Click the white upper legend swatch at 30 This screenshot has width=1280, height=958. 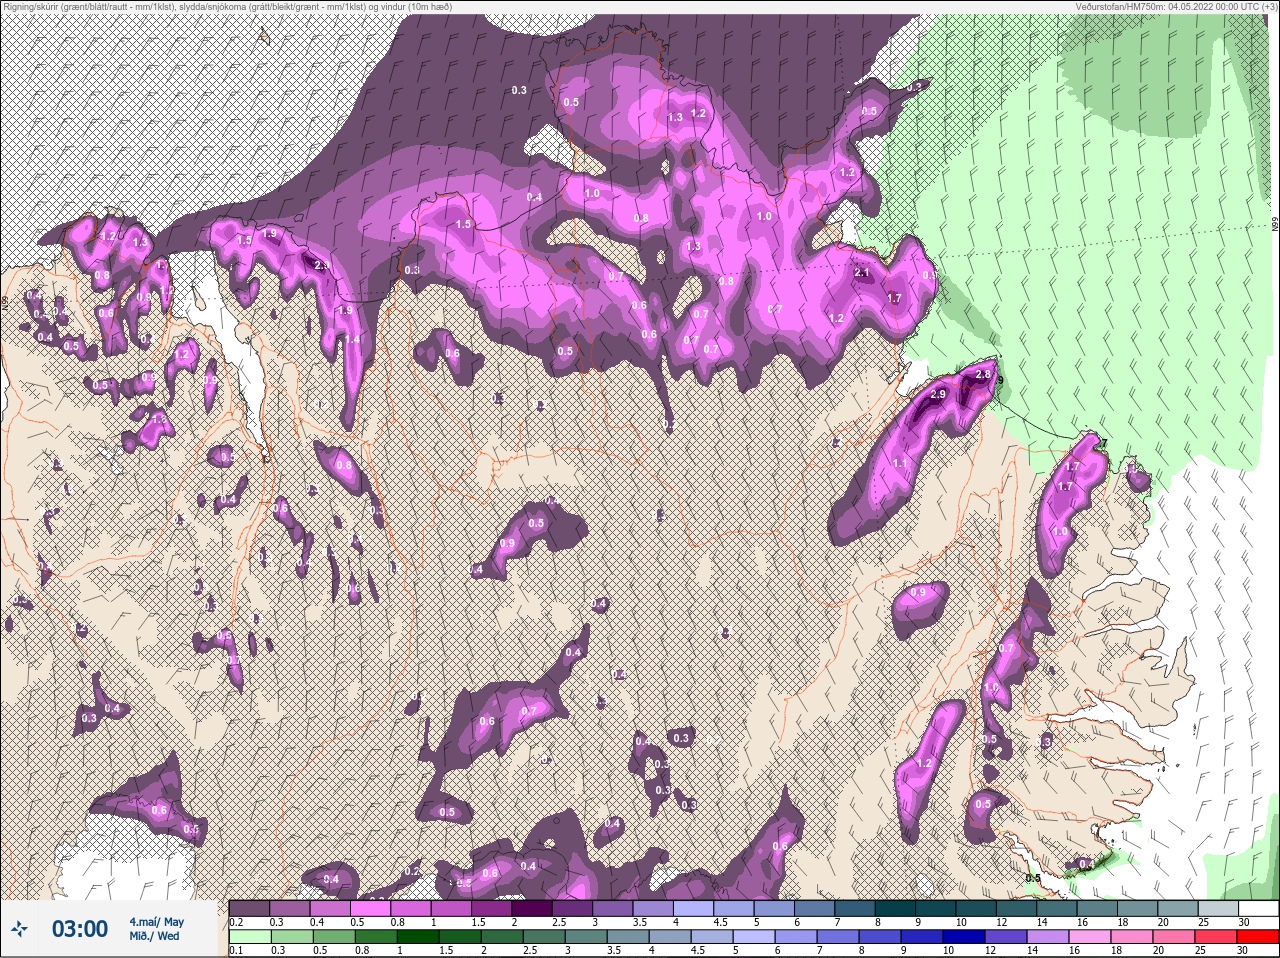pos(1259,908)
